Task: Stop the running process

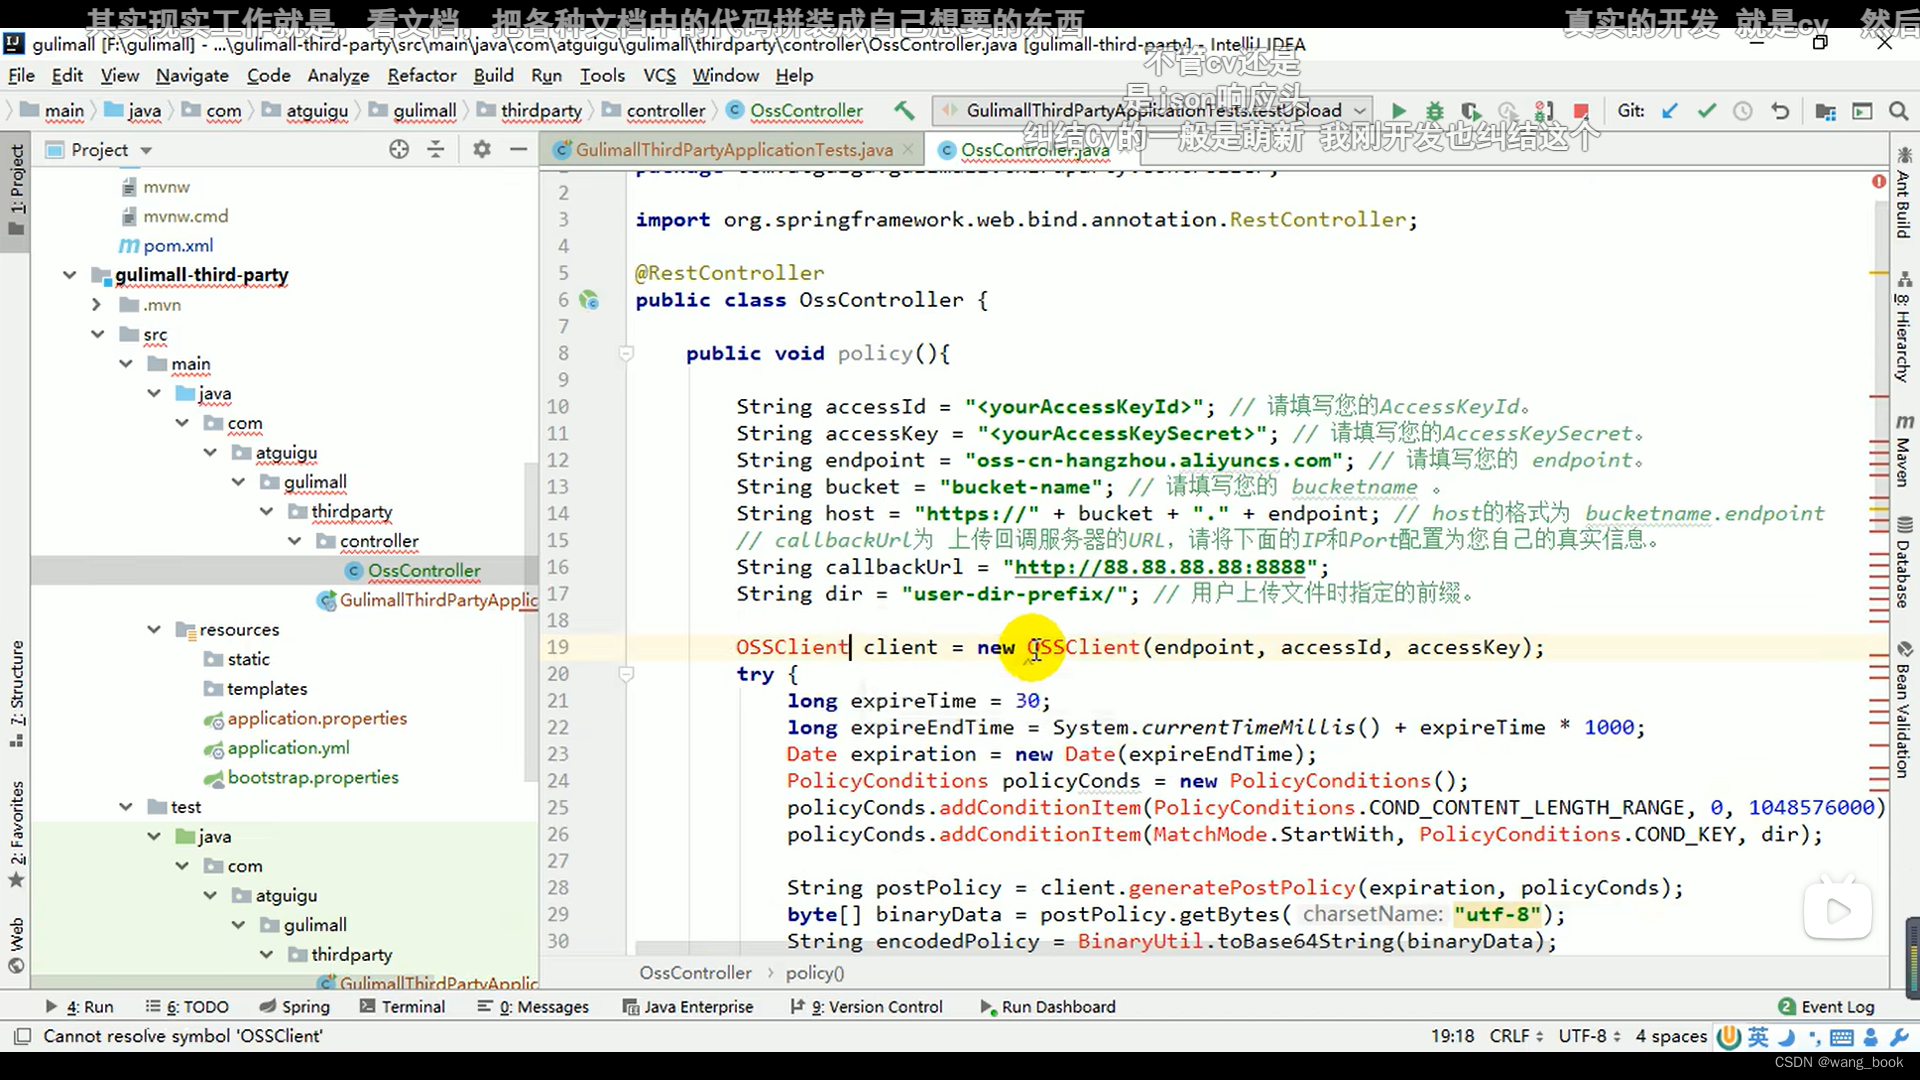Action: 1581,111
